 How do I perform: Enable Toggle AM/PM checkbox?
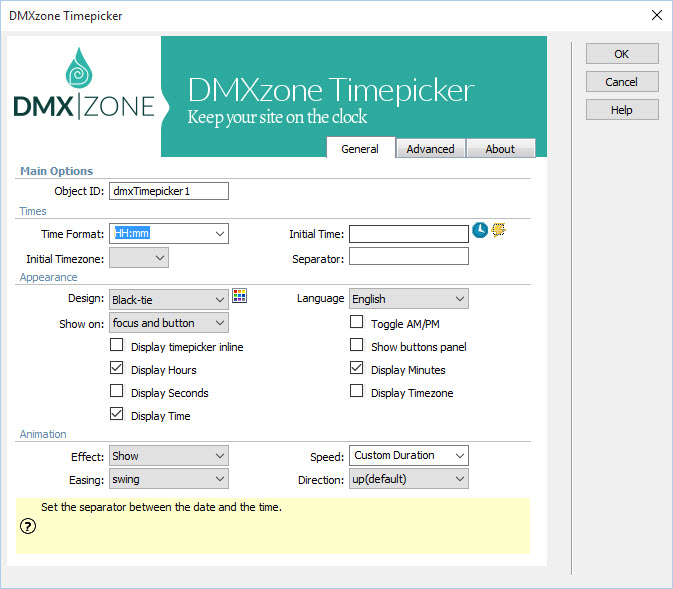[x=357, y=322]
